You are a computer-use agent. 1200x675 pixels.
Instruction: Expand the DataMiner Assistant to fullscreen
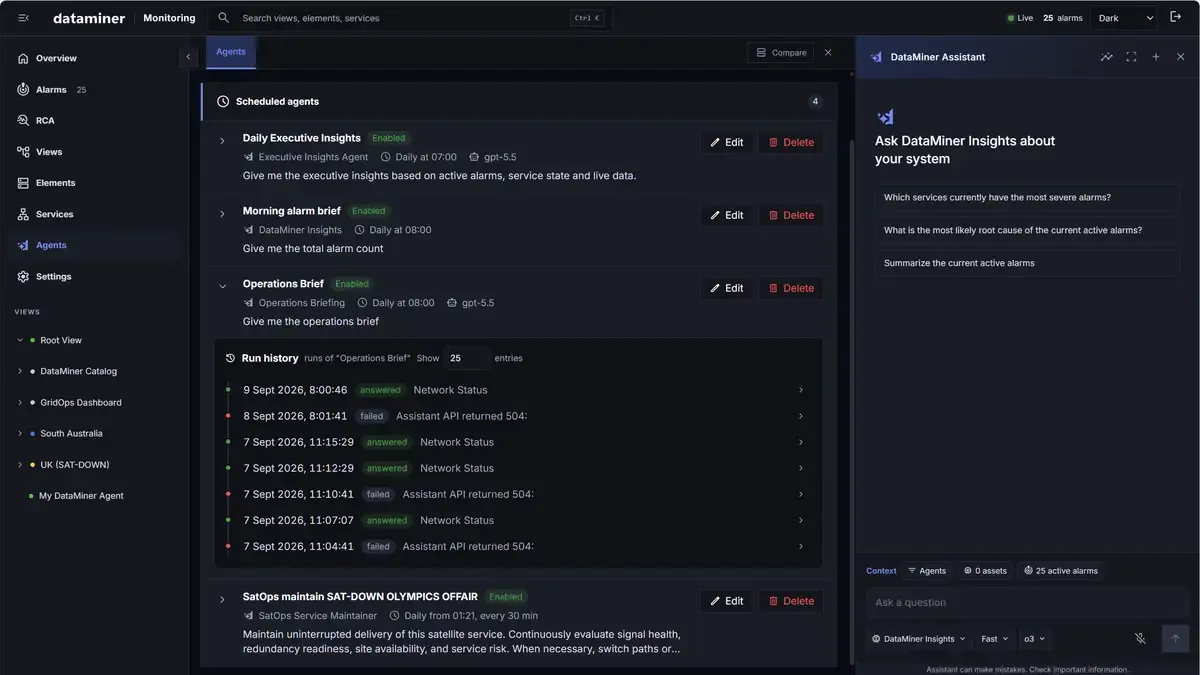click(x=1131, y=57)
